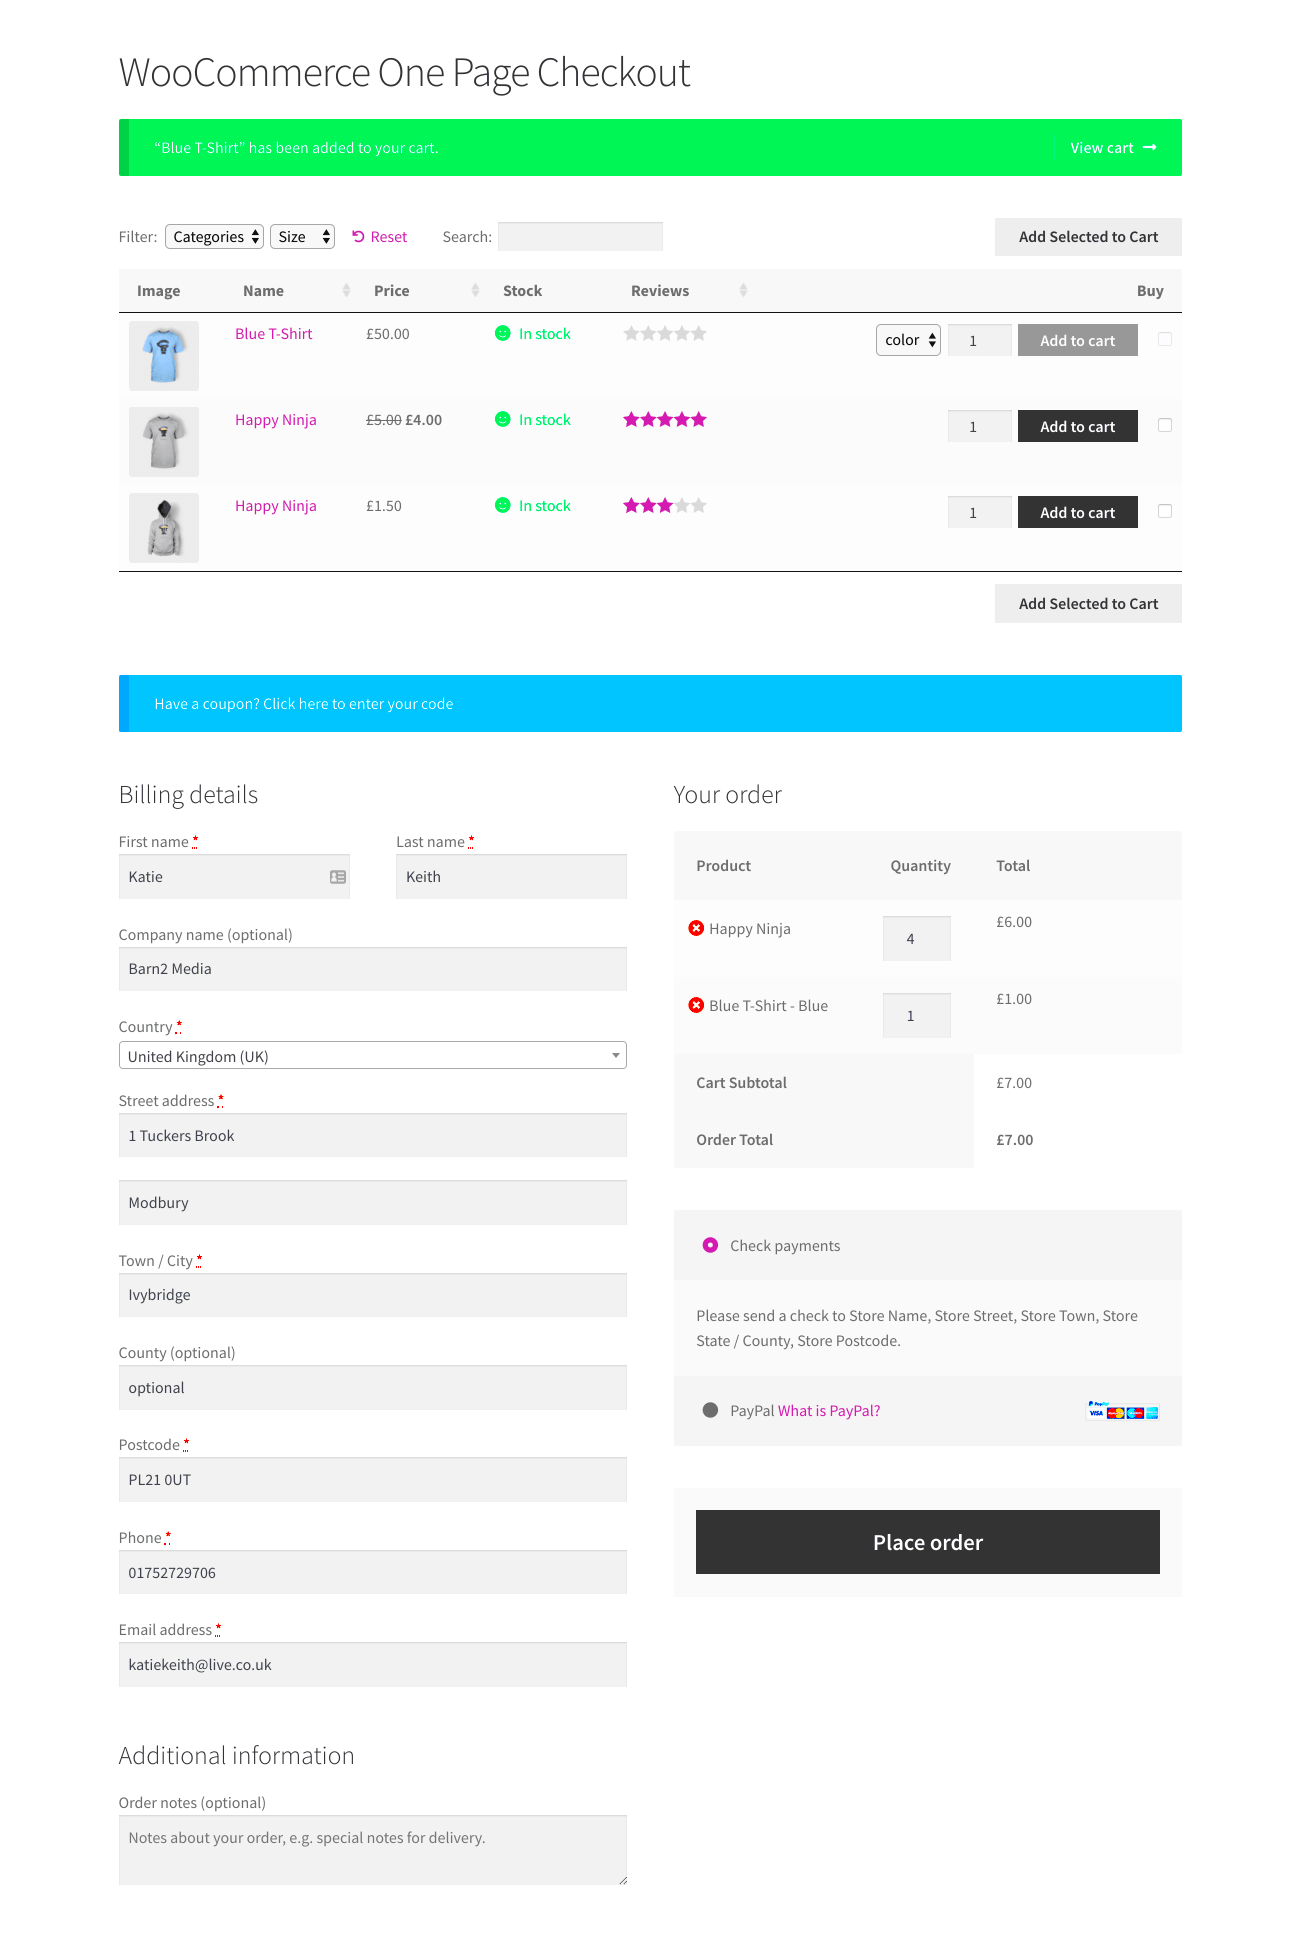Click the bottom Add Selected to Cart button
The height and width of the screenshot is (1944, 1300).
tap(1088, 604)
